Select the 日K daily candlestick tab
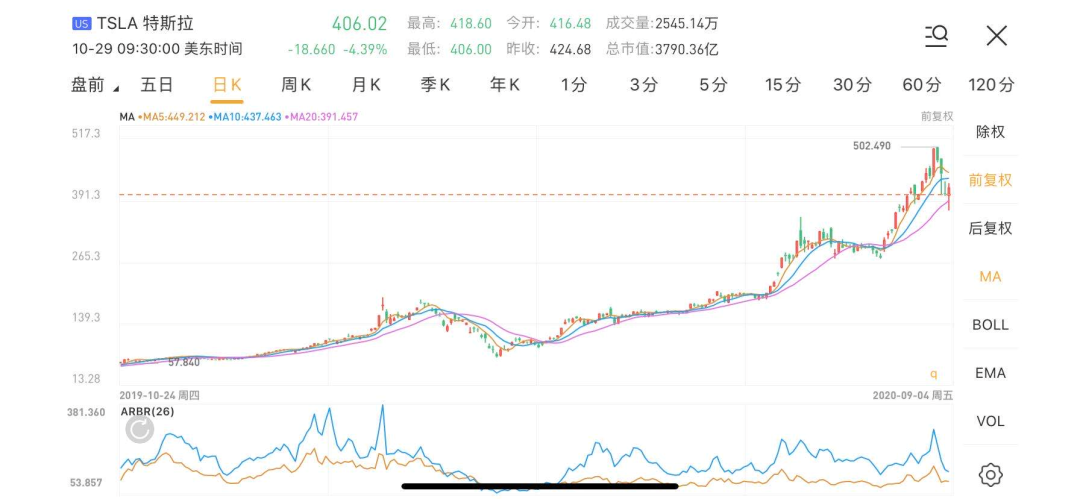 (x=227, y=85)
